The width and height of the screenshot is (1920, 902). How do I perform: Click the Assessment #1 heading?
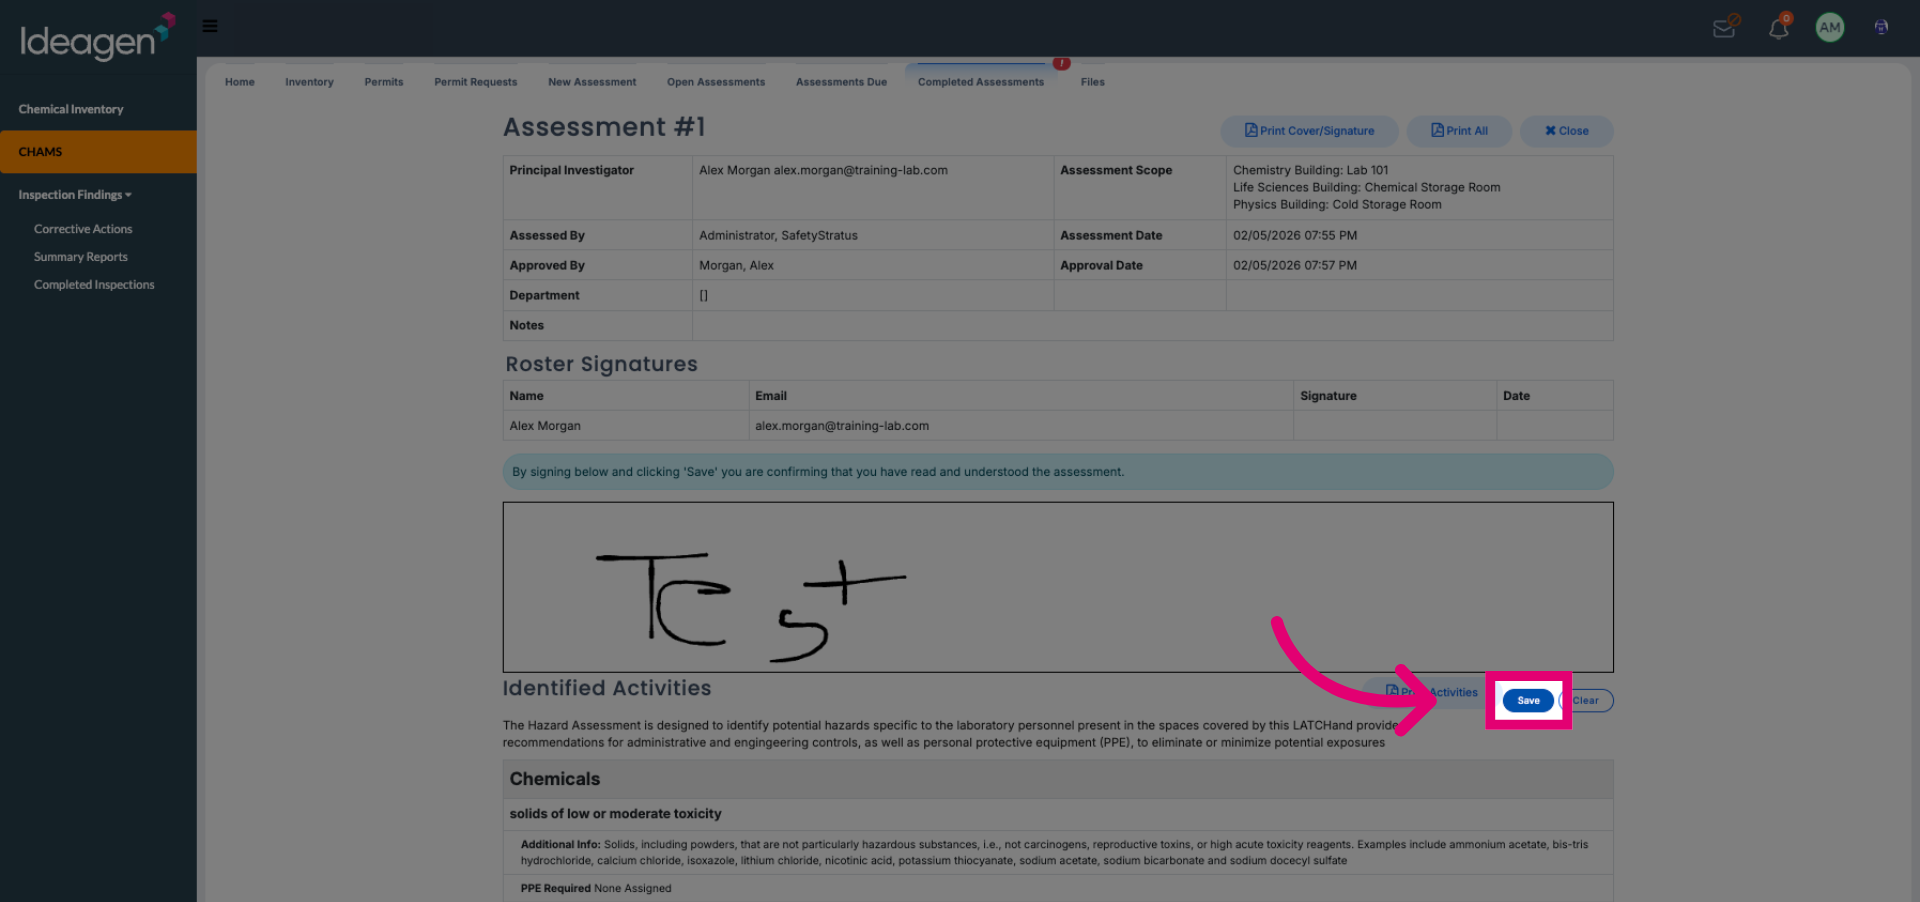[604, 127]
